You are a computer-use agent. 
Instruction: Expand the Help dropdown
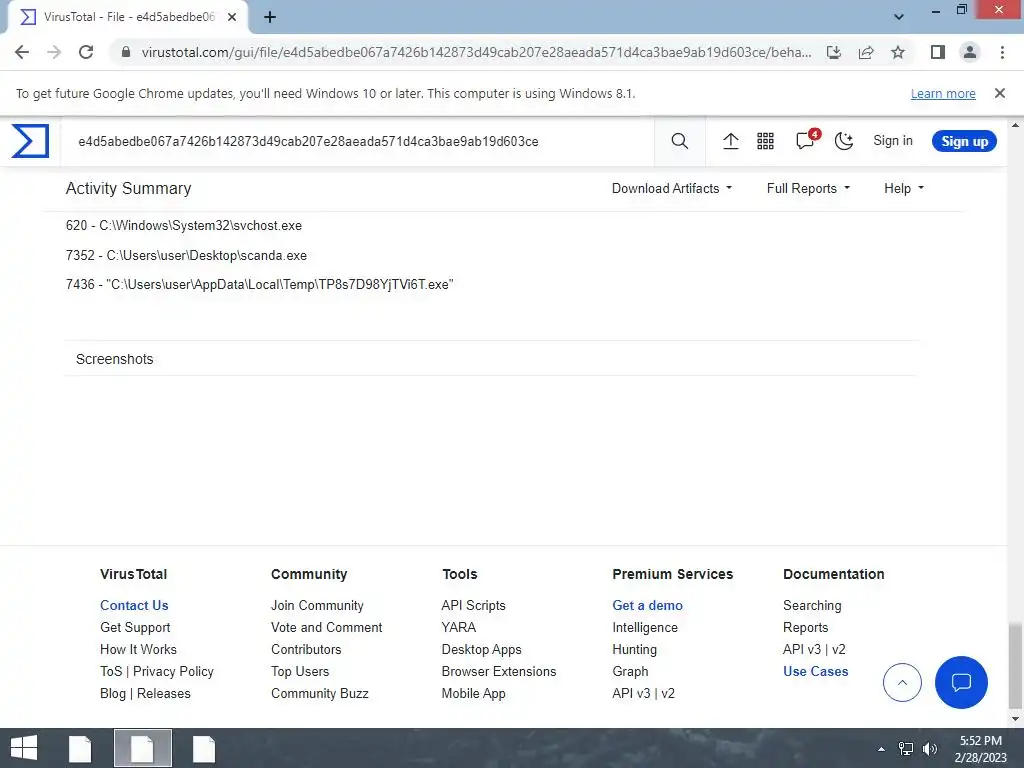click(x=904, y=188)
